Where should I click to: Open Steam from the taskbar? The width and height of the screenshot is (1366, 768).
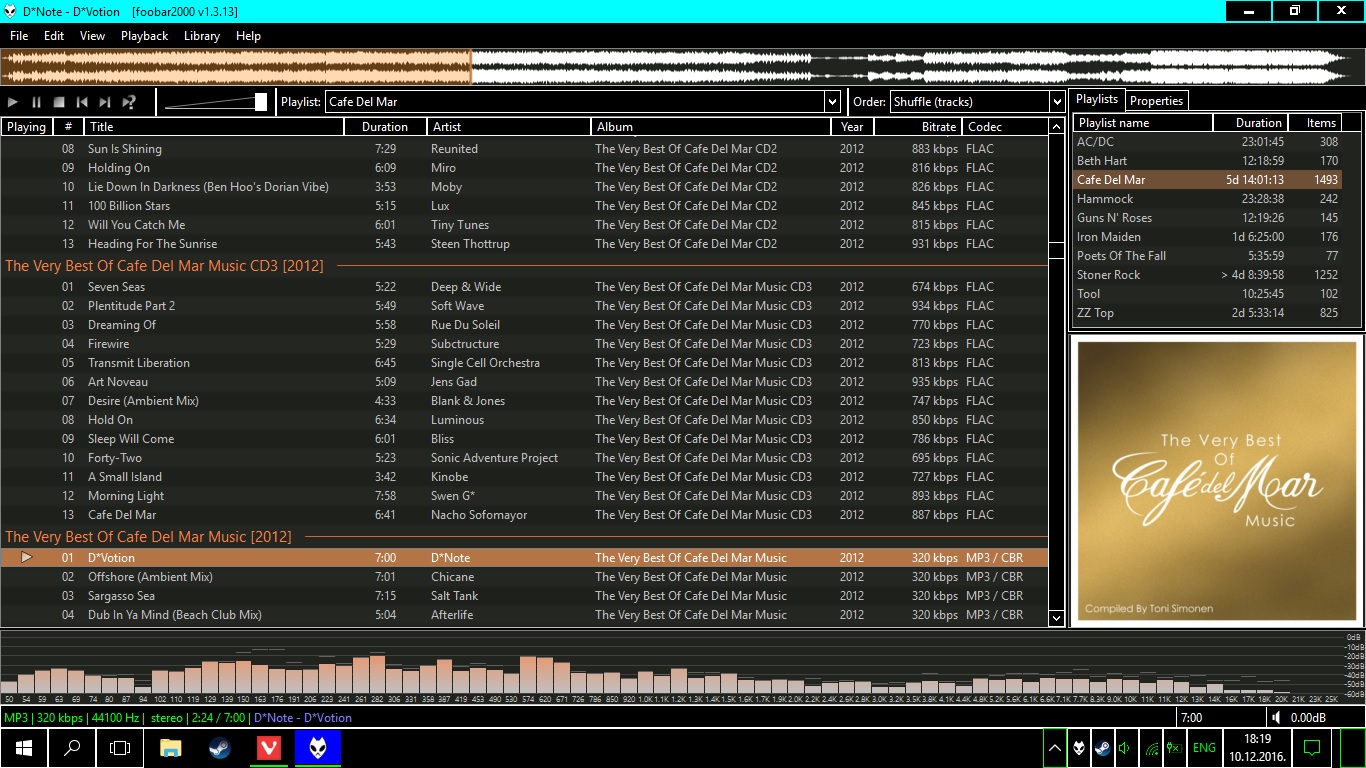click(220, 748)
